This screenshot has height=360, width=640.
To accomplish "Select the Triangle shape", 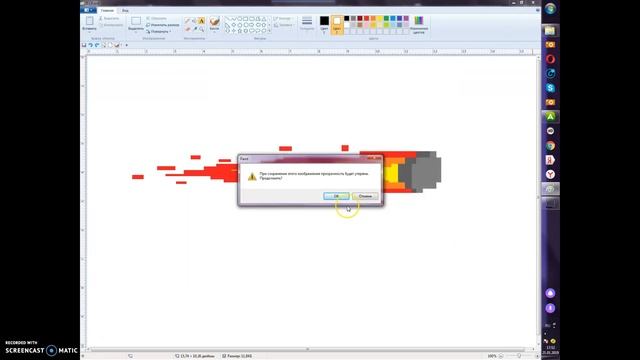I will coord(264,19).
